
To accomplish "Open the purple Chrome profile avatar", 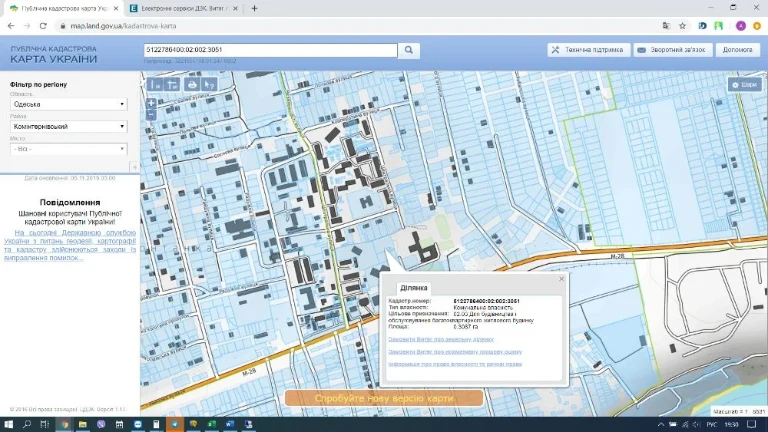I will tap(741, 26).
